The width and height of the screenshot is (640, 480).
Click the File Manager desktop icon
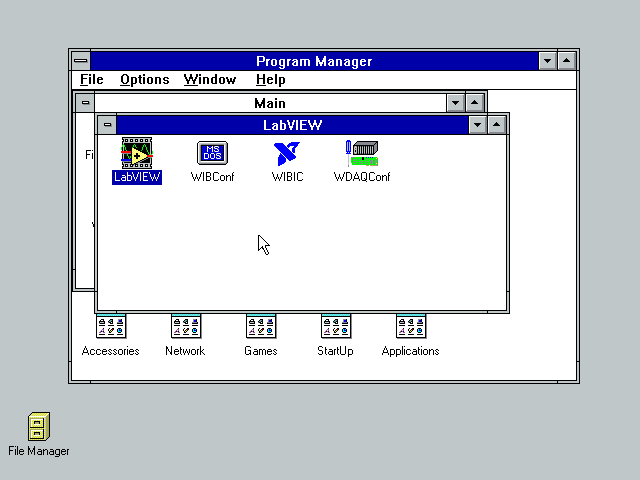[39, 427]
